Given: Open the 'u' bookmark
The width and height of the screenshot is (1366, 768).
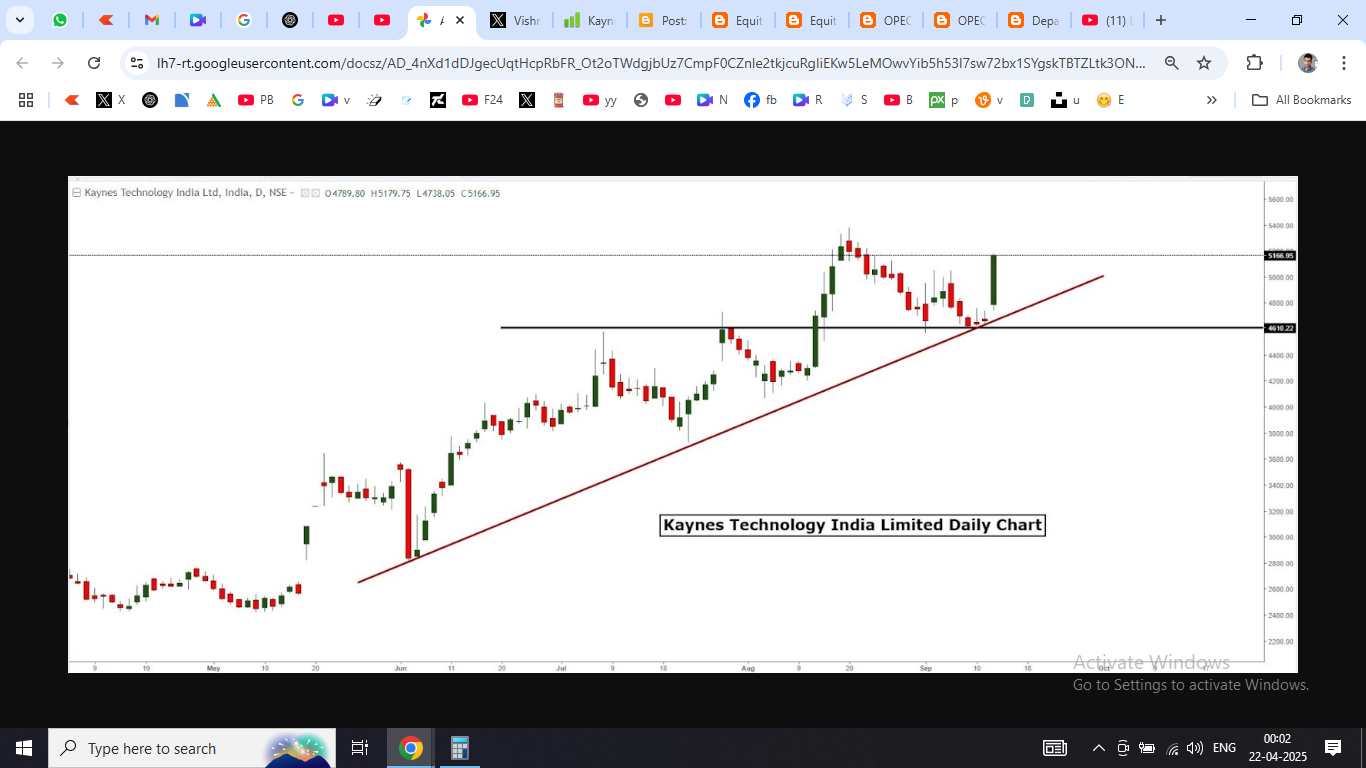Looking at the screenshot, I should [1065, 100].
